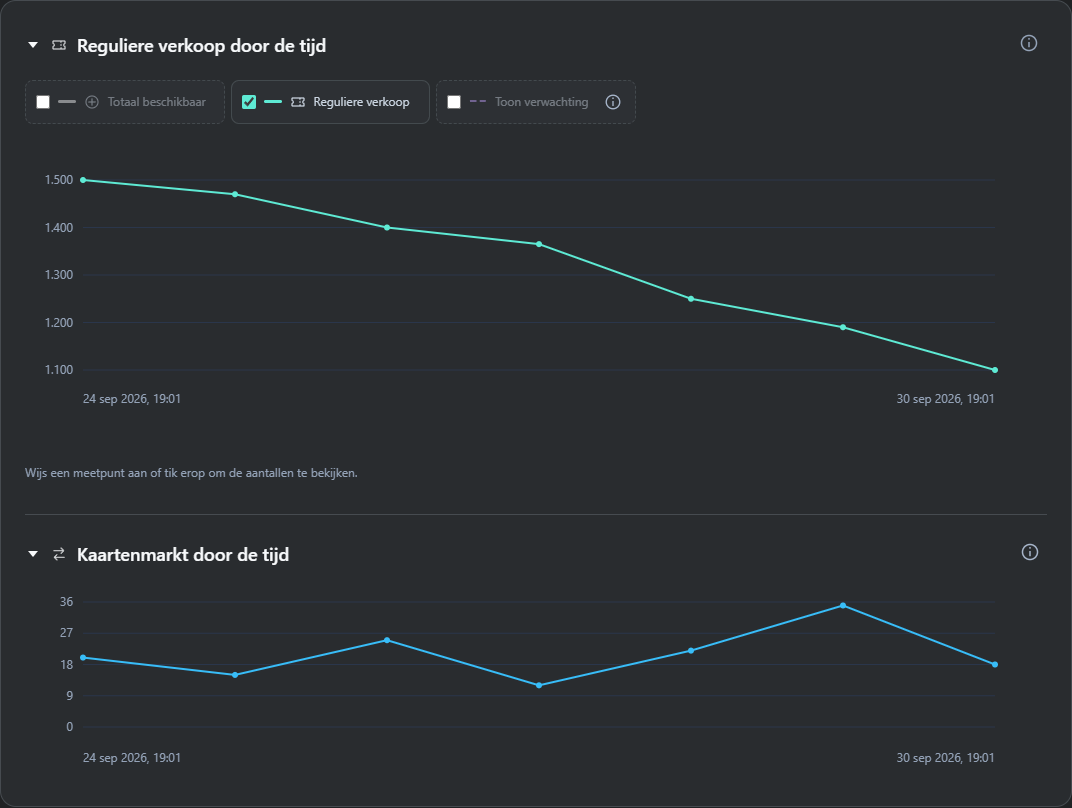
Task: Click the 1.300 y-axis label
Action: pos(59,275)
